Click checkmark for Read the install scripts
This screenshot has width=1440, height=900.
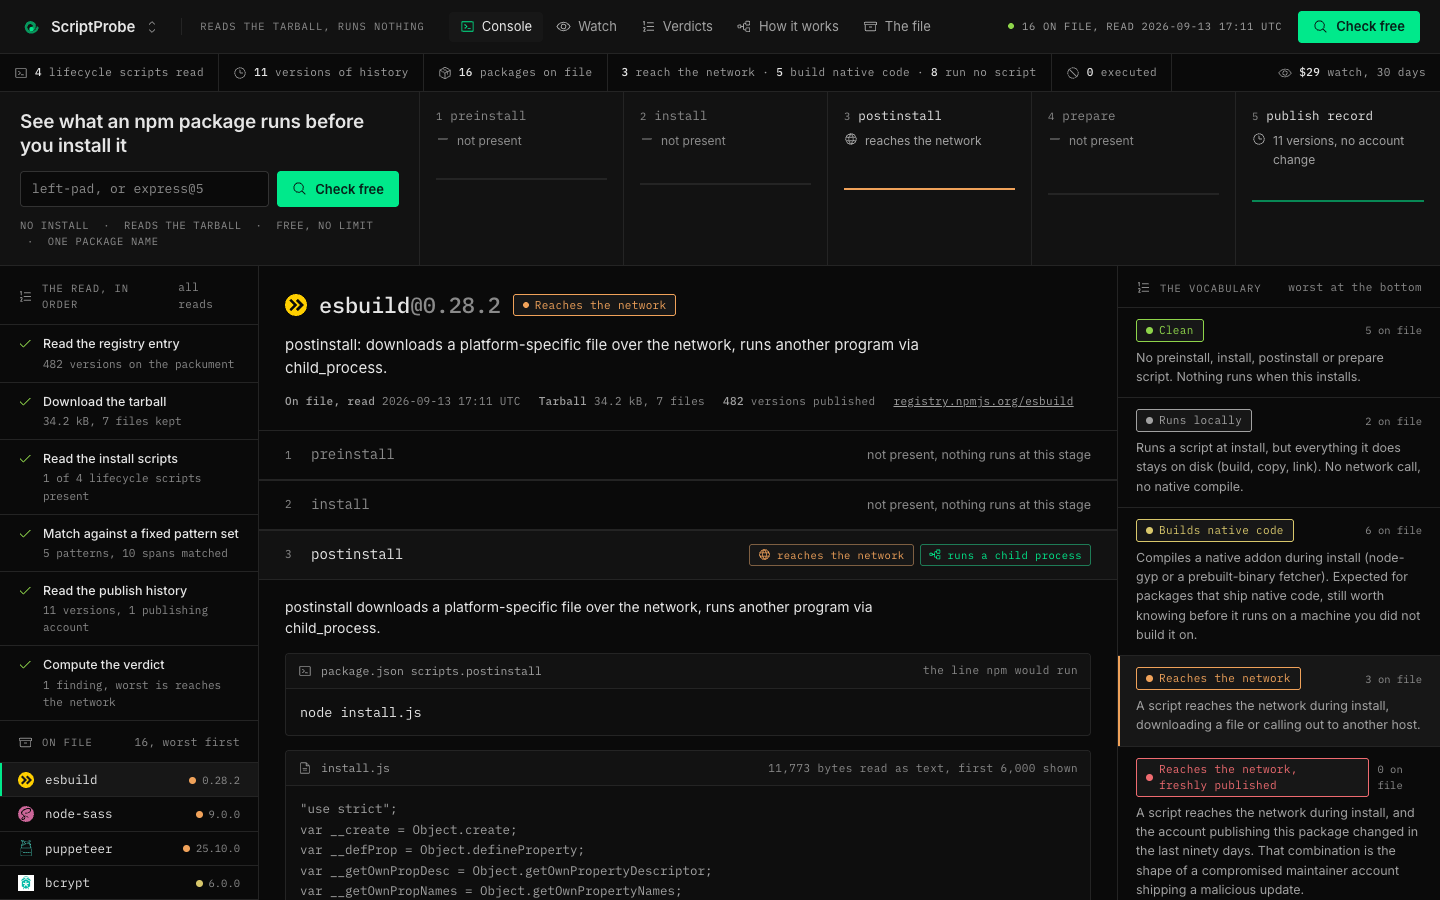tap(25, 458)
